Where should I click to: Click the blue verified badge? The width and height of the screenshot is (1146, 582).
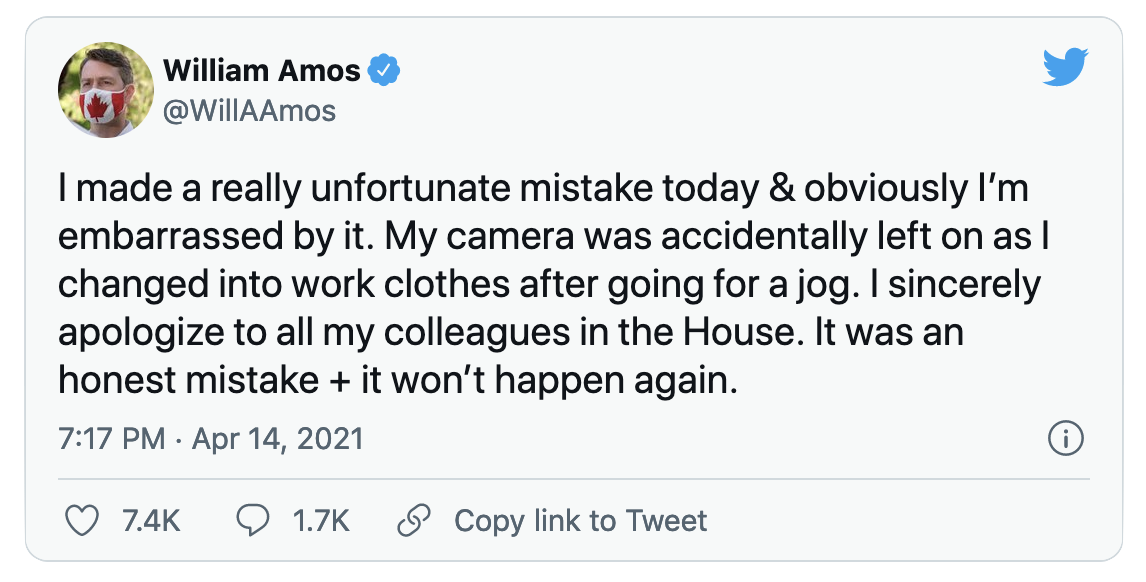pyautogui.click(x=384, y=71)
